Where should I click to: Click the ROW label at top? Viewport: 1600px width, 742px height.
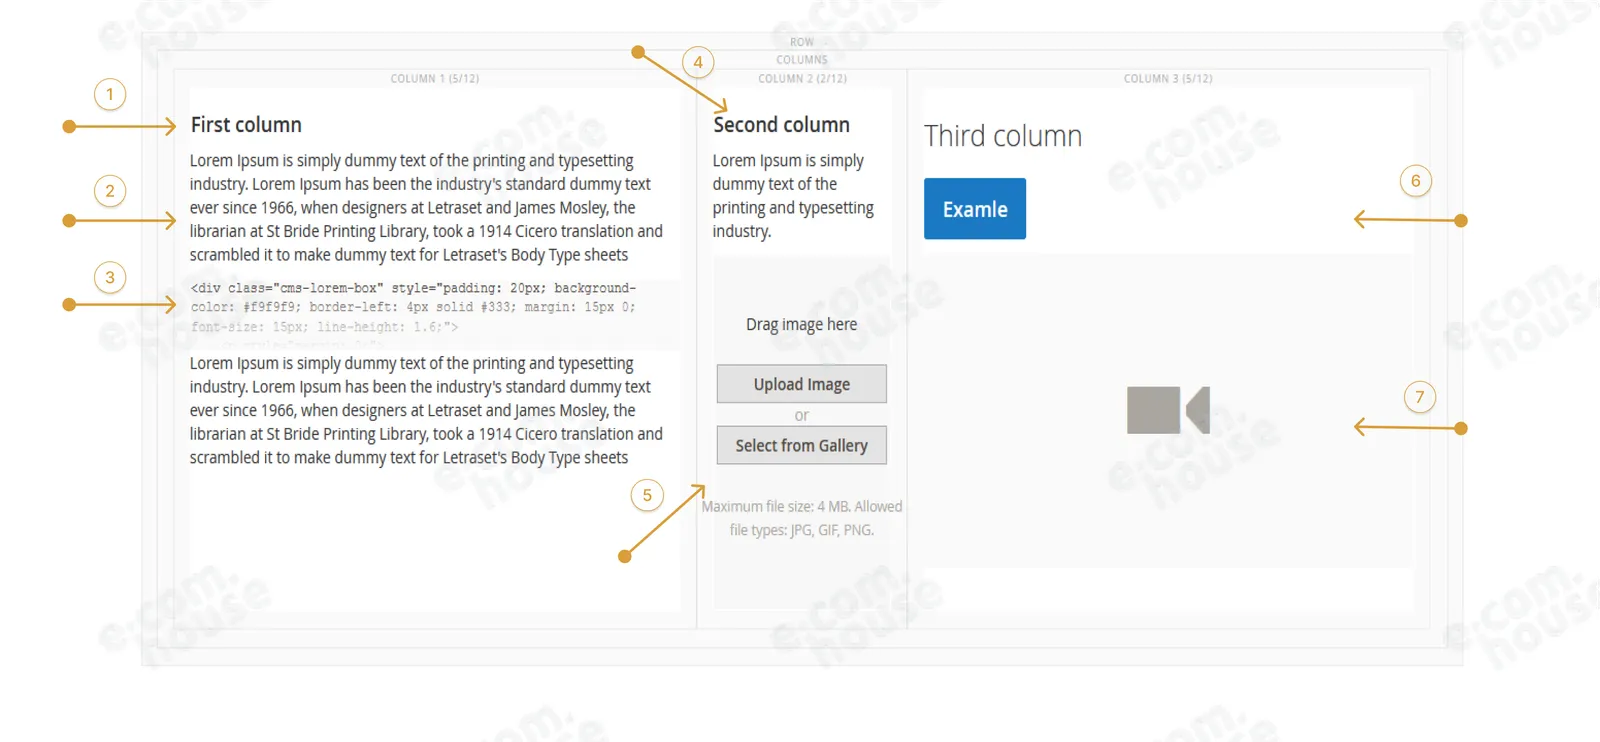802,42
